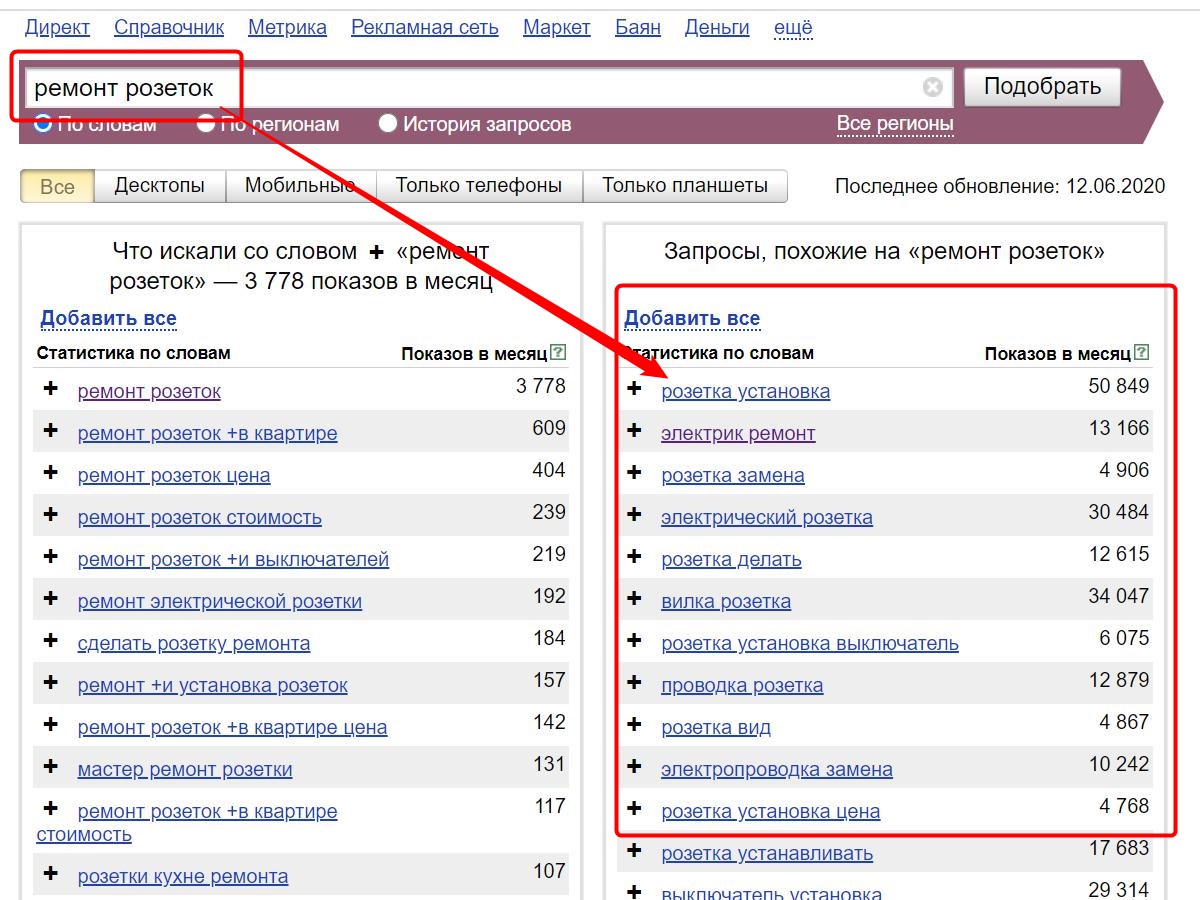1200x900 pixels.
Task: Open the 'Метрика' top menu link
Action: pyautogui.click(x=288, y=27)
